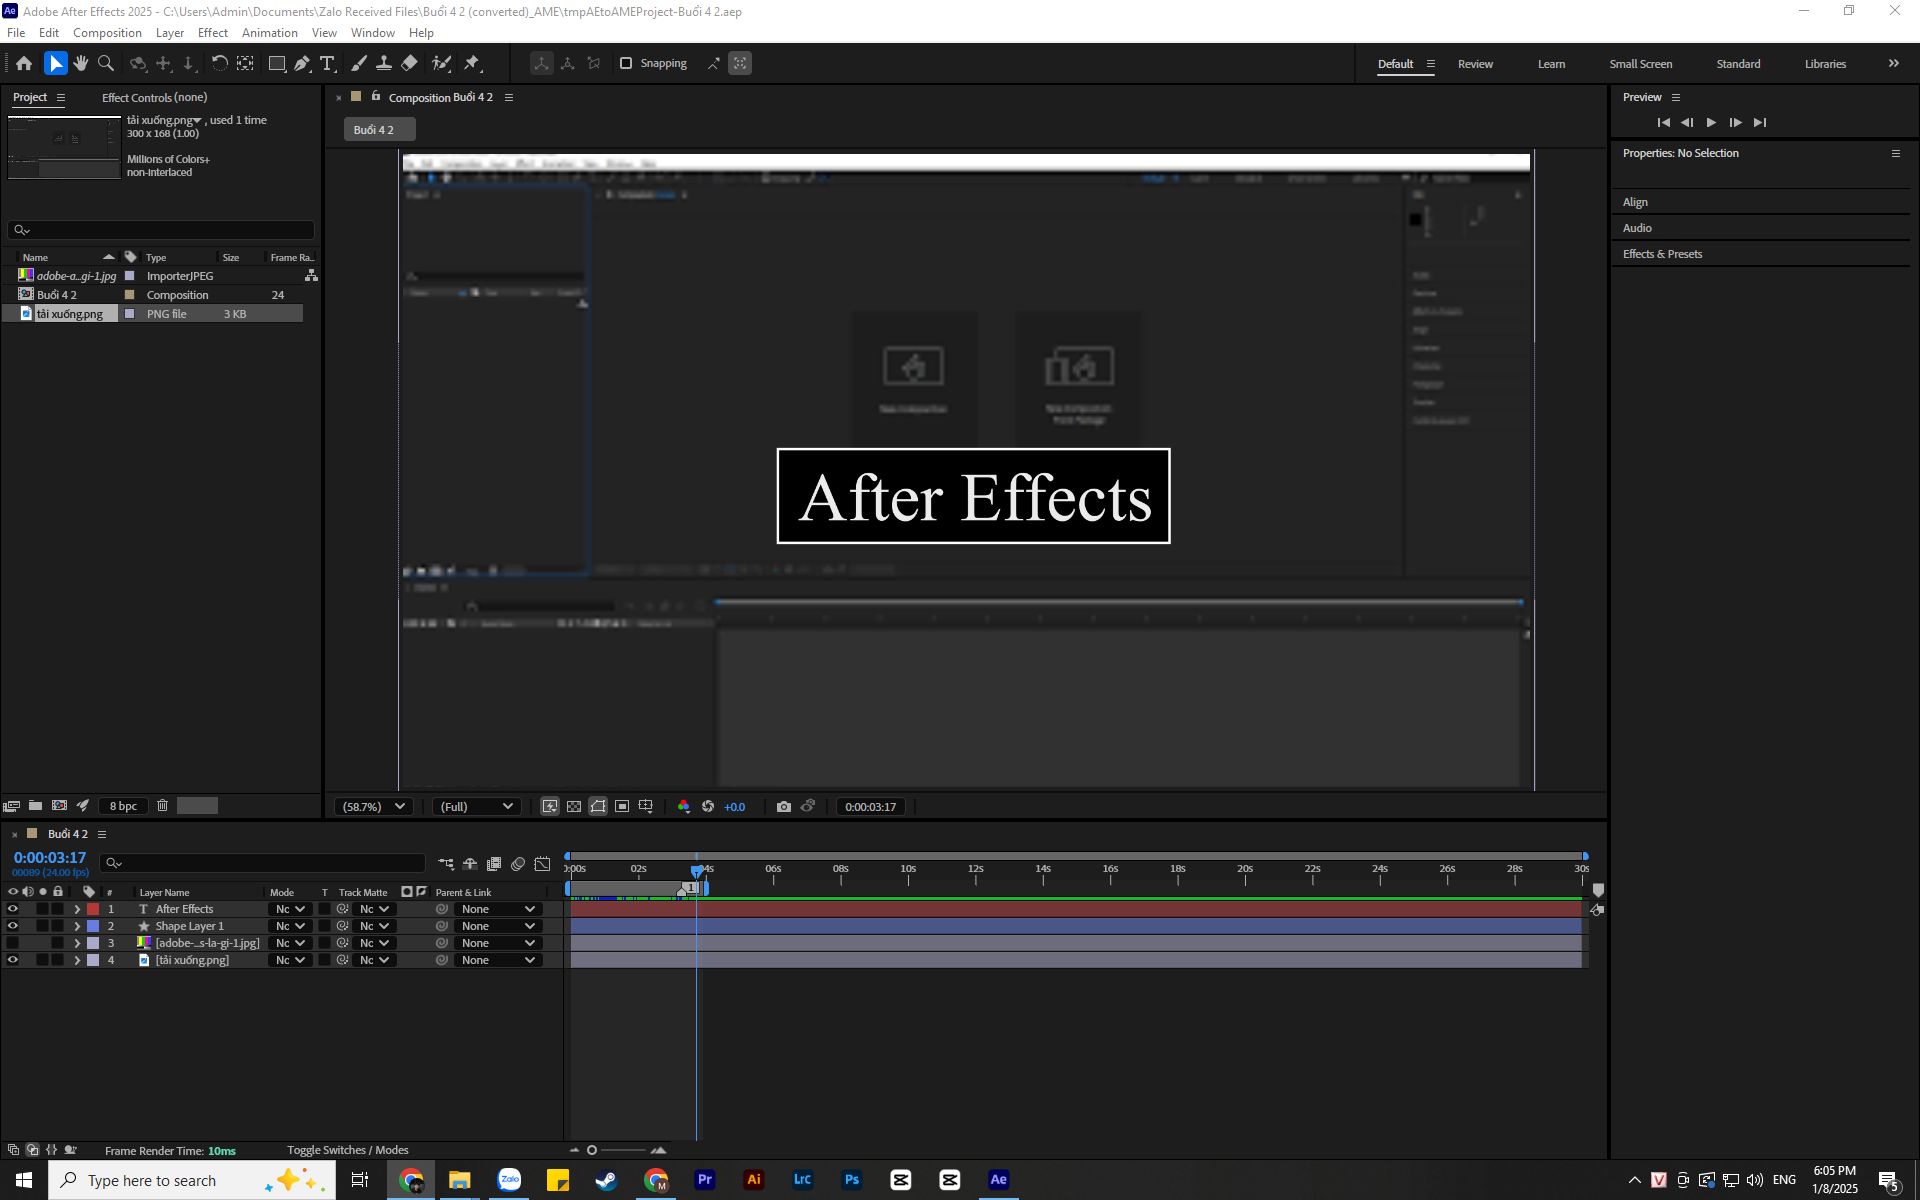The height and width of the screenshot is (1200, 1920).
Task: Select the Pen tool
Action: tap(302, 63)
